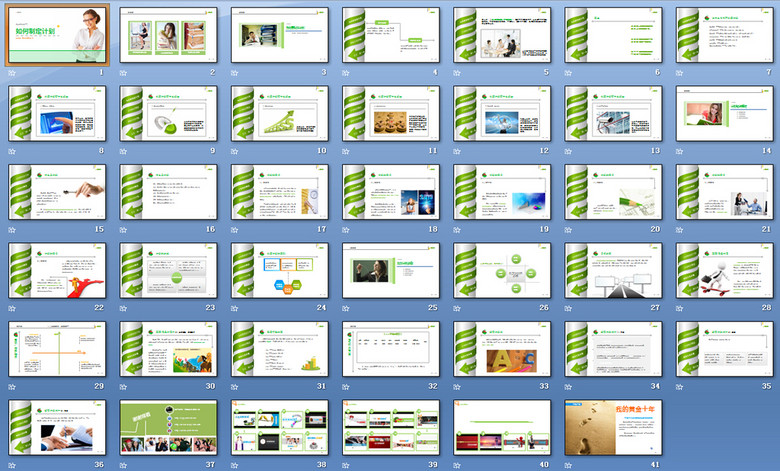780x471 pixels.
Task: Click the star icon below slide 15
Action: [12, 229]
